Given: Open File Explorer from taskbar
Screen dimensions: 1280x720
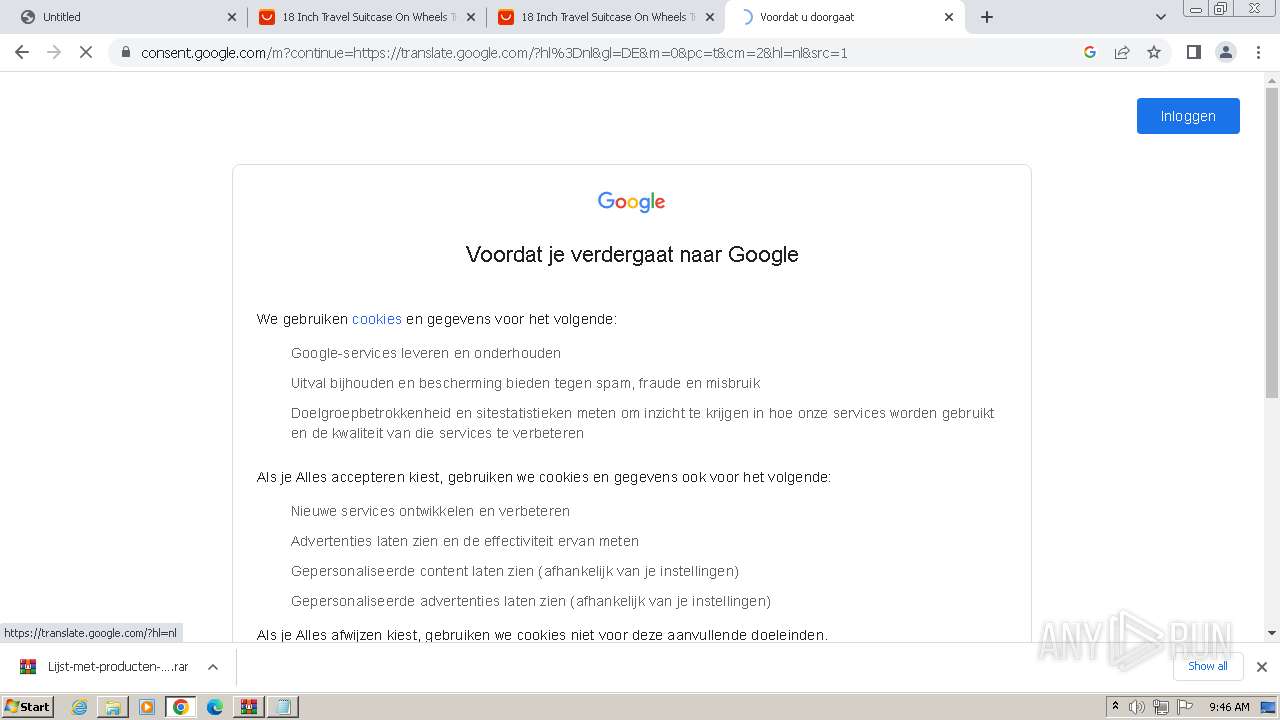Looking at the screenshot, I should pos(113,707).
